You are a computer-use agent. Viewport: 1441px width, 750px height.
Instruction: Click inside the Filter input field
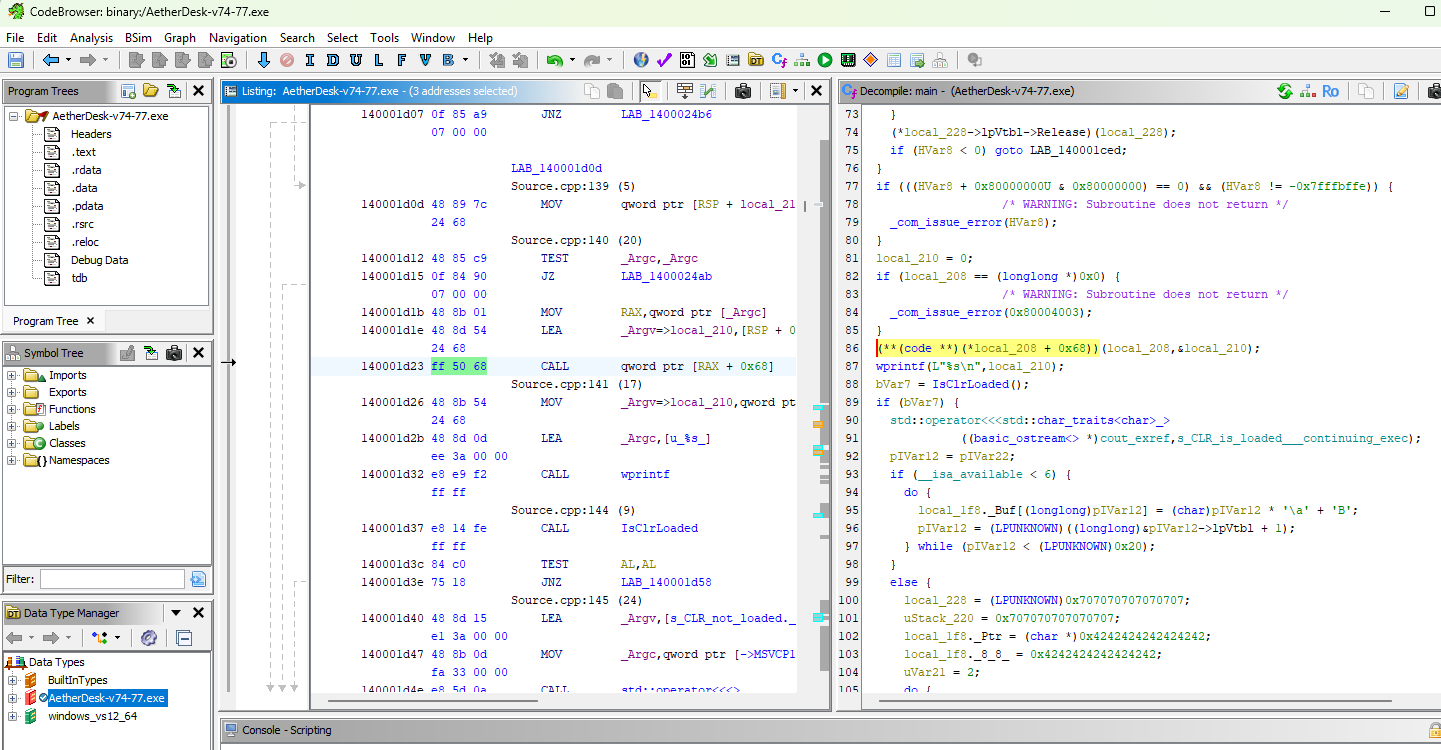click(x=110, y=578)
